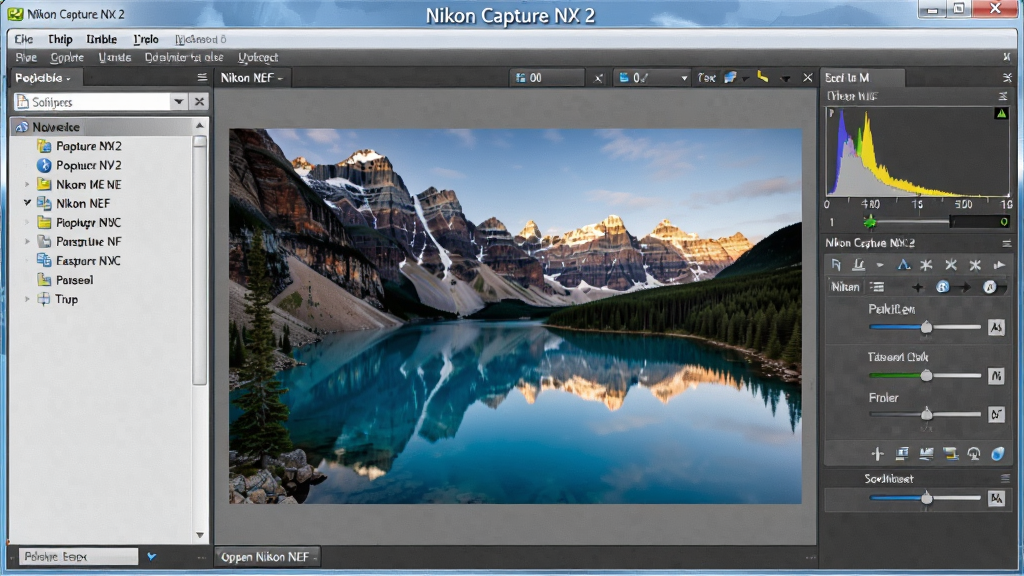This screenshot has height=576, width=1024.
Task: Click the Conire toolbar button
Action: coord(67,57)
